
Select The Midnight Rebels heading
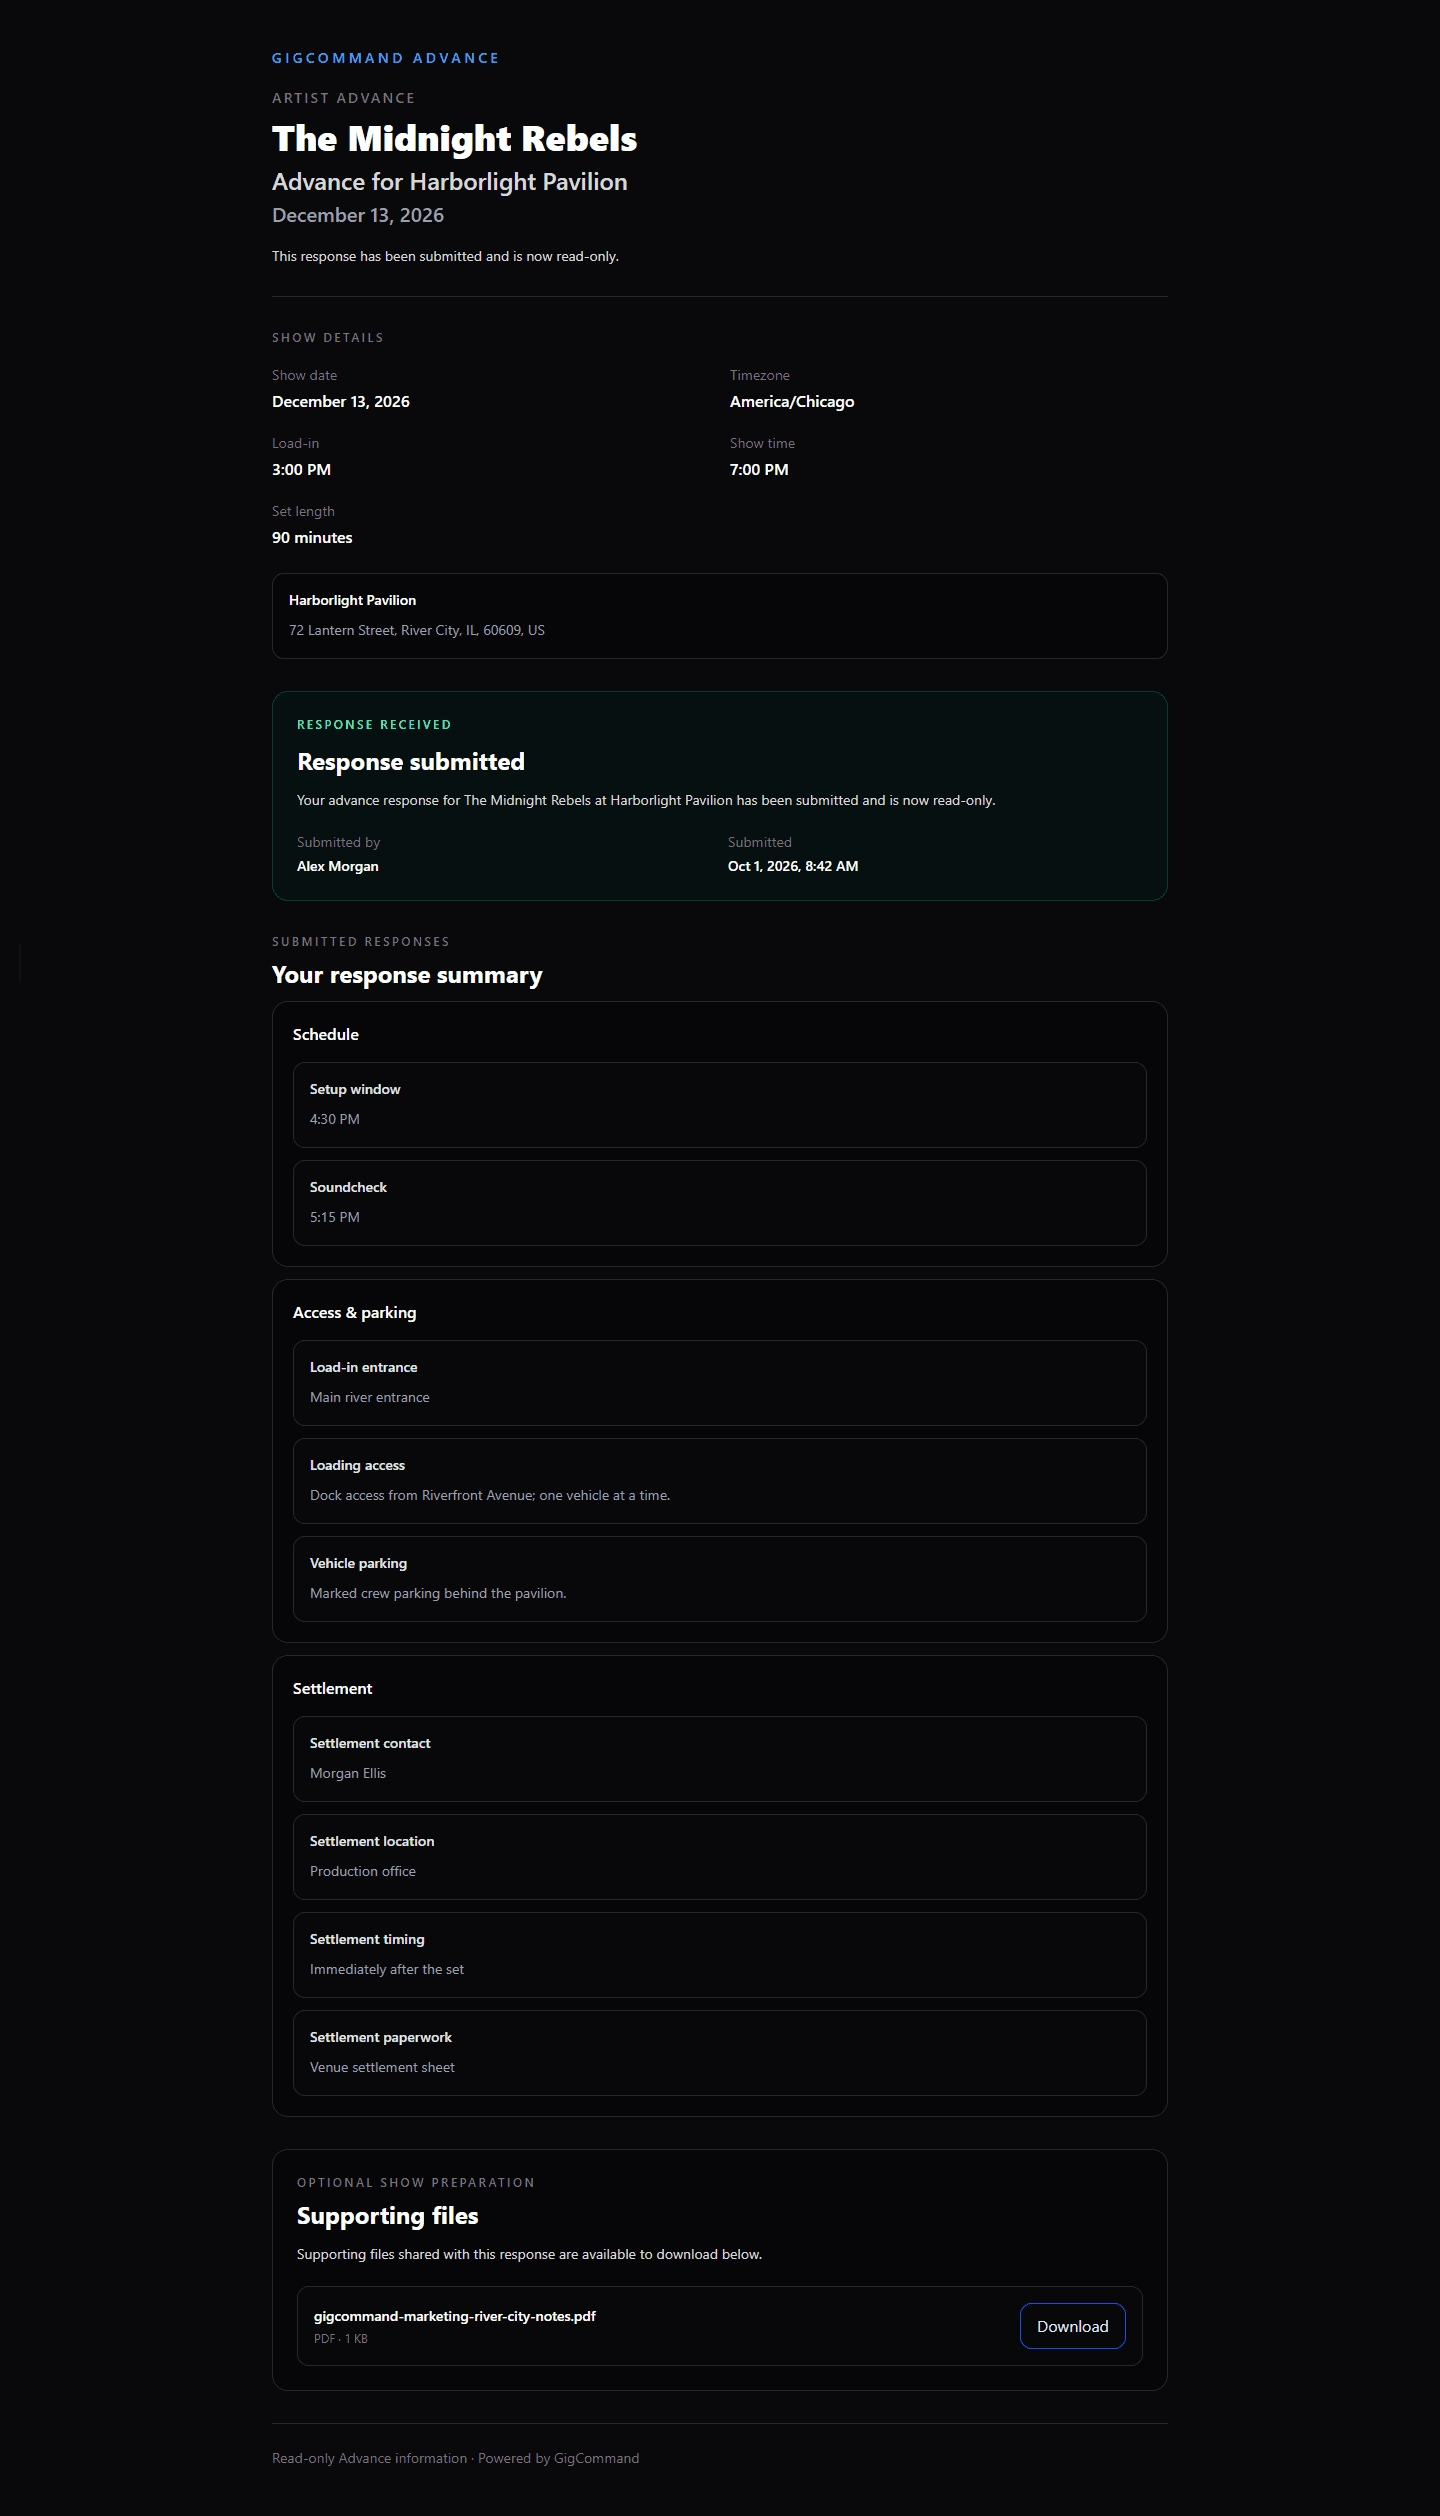pyautogui.click(x=454, y=138)
